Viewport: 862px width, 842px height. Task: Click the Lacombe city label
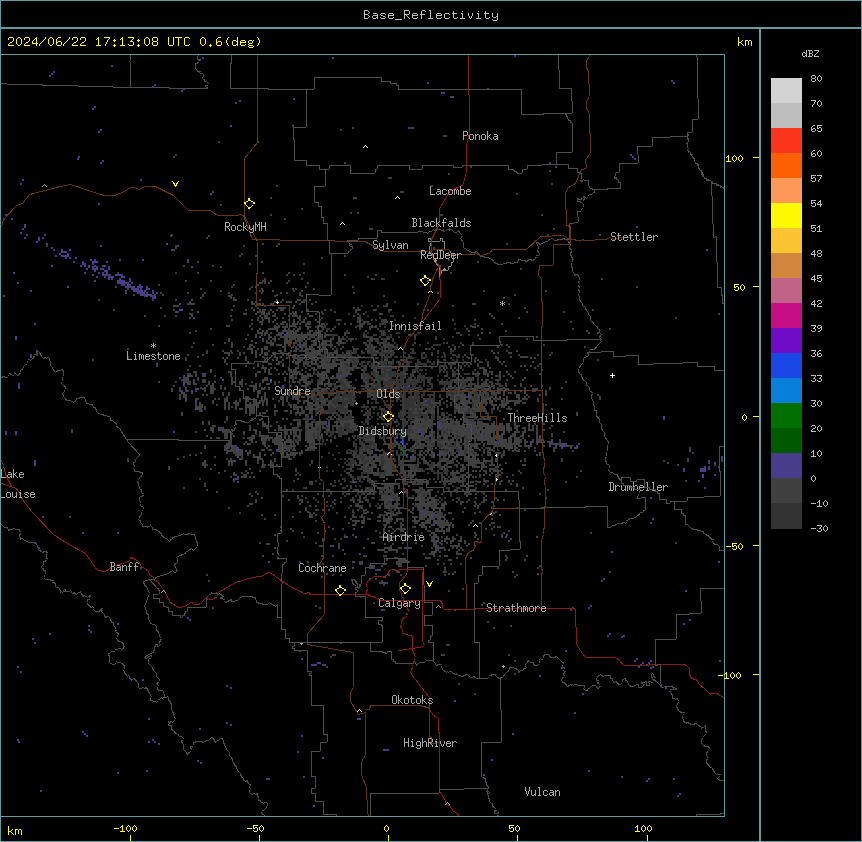[x=450, y=191]
